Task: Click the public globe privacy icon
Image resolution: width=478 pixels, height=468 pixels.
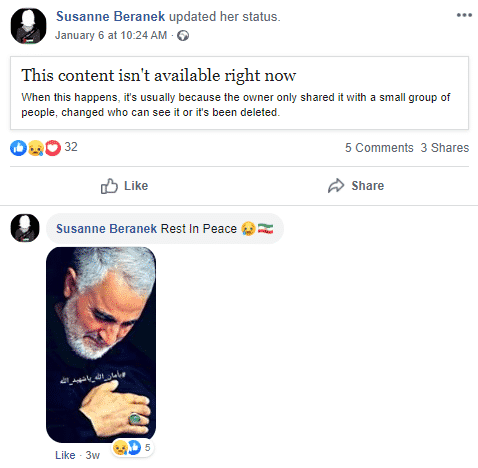Action: [183, 35]
